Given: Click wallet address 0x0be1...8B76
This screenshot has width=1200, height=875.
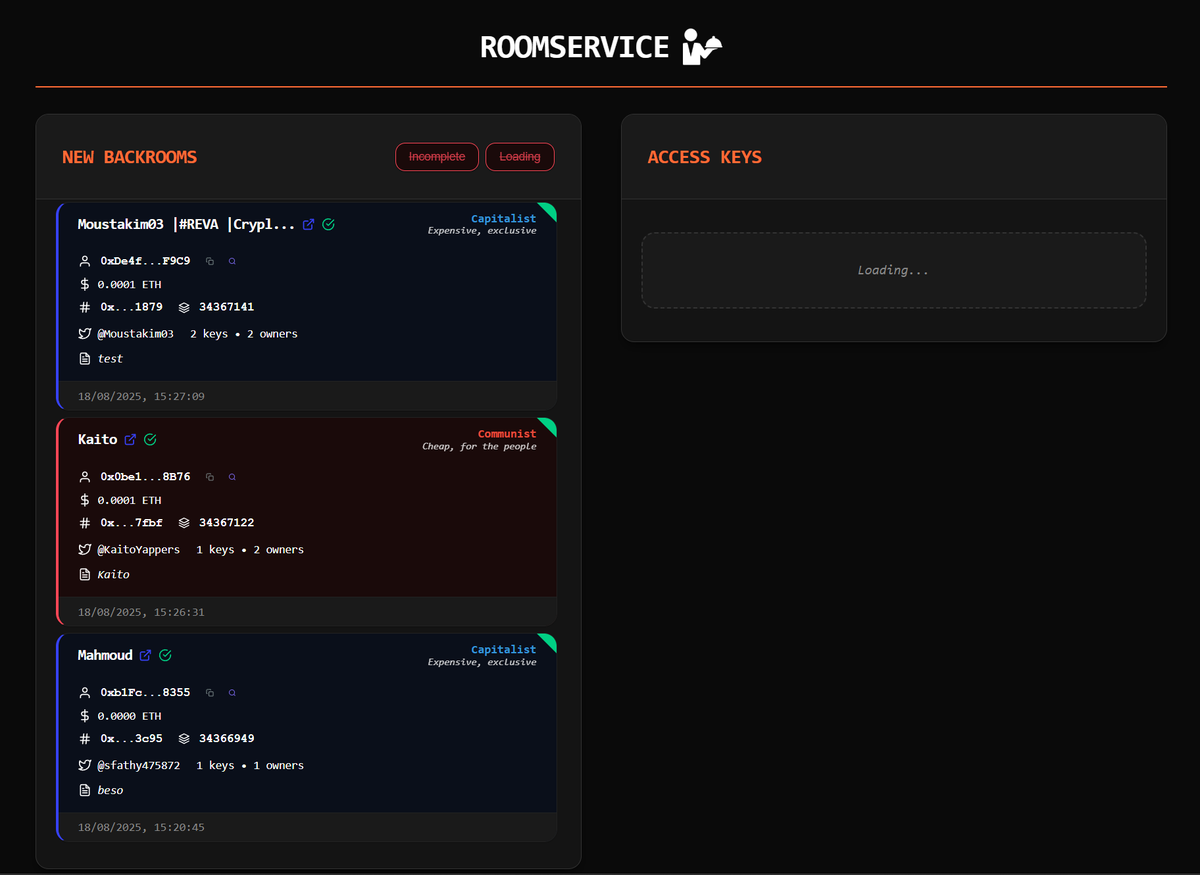Looking at the screenshot, I should (x=145, y=477).
